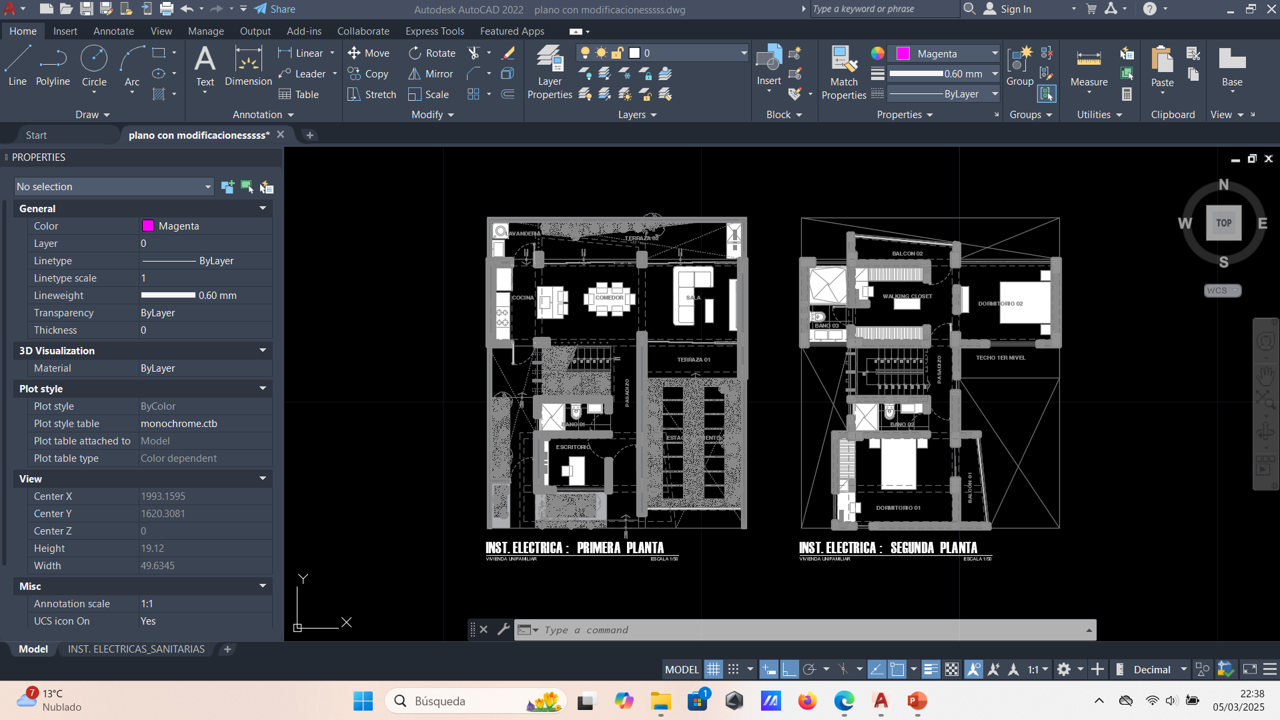This screenshot has width=1280, height=720.
Task: Select the Arc tool
Action: (x=132, y=66)
